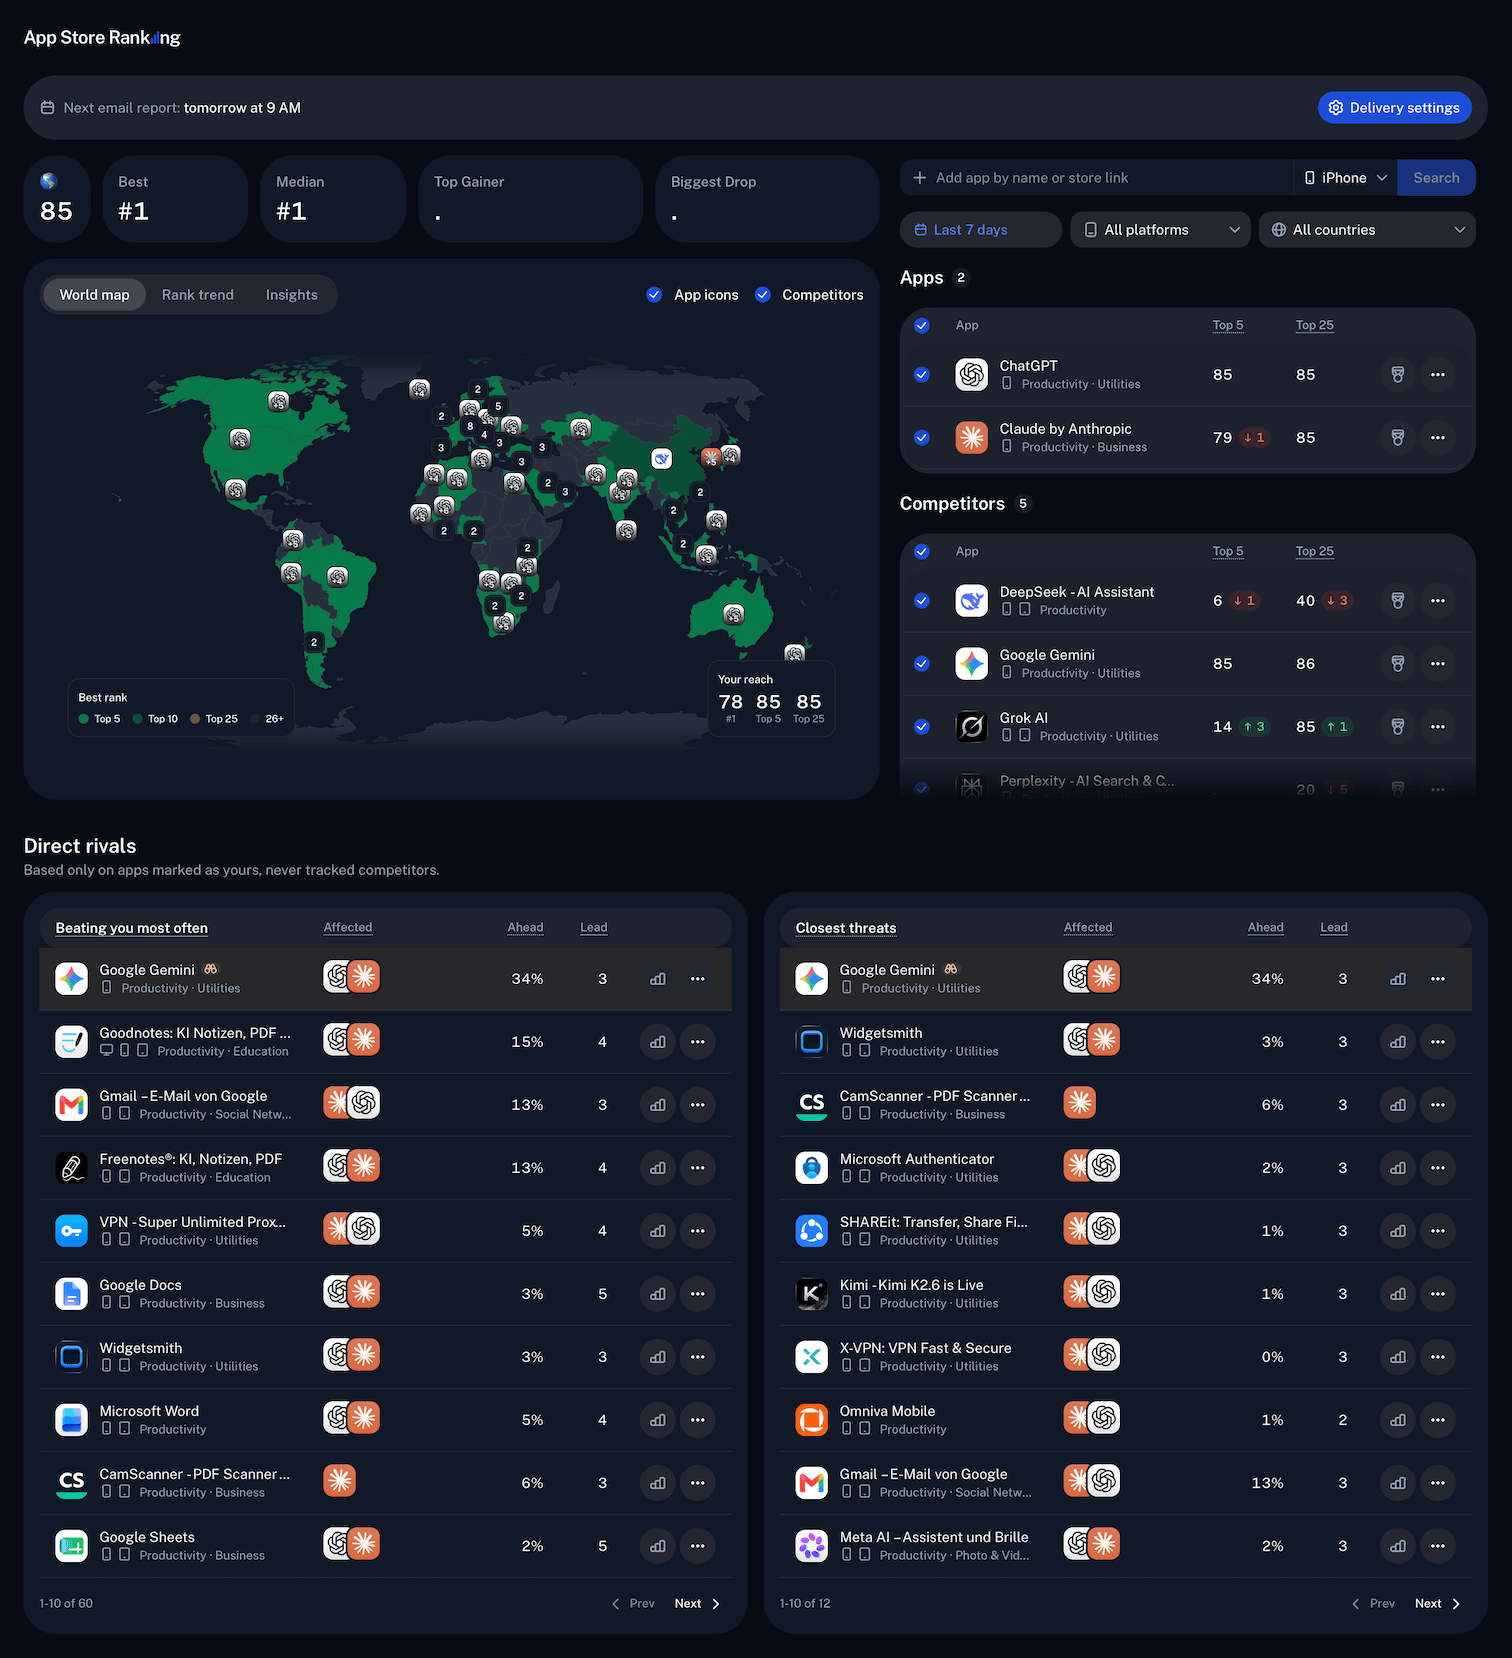Go to Next page of Closest threats
This screenshot has height=1658, width=1512.
point(1437,1604)
